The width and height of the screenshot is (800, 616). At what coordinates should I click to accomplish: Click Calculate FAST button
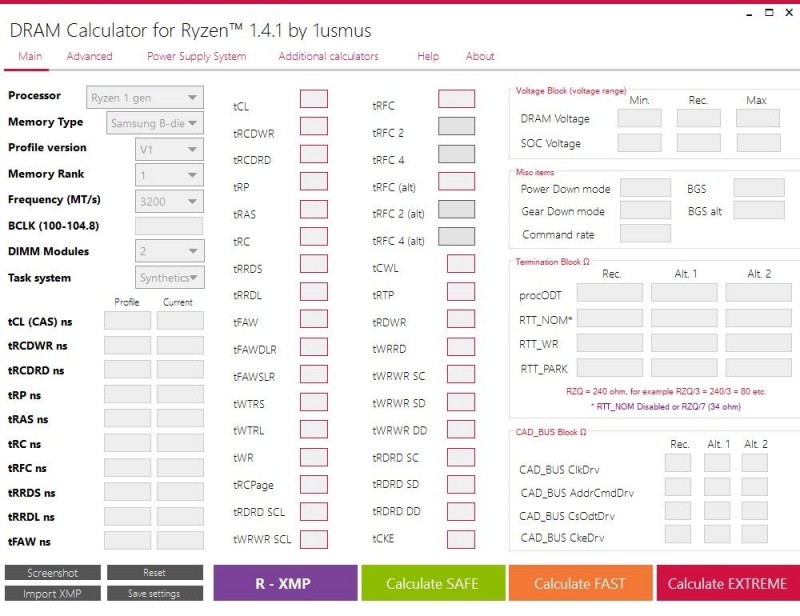pyautogui.click(x=581, y=583)
